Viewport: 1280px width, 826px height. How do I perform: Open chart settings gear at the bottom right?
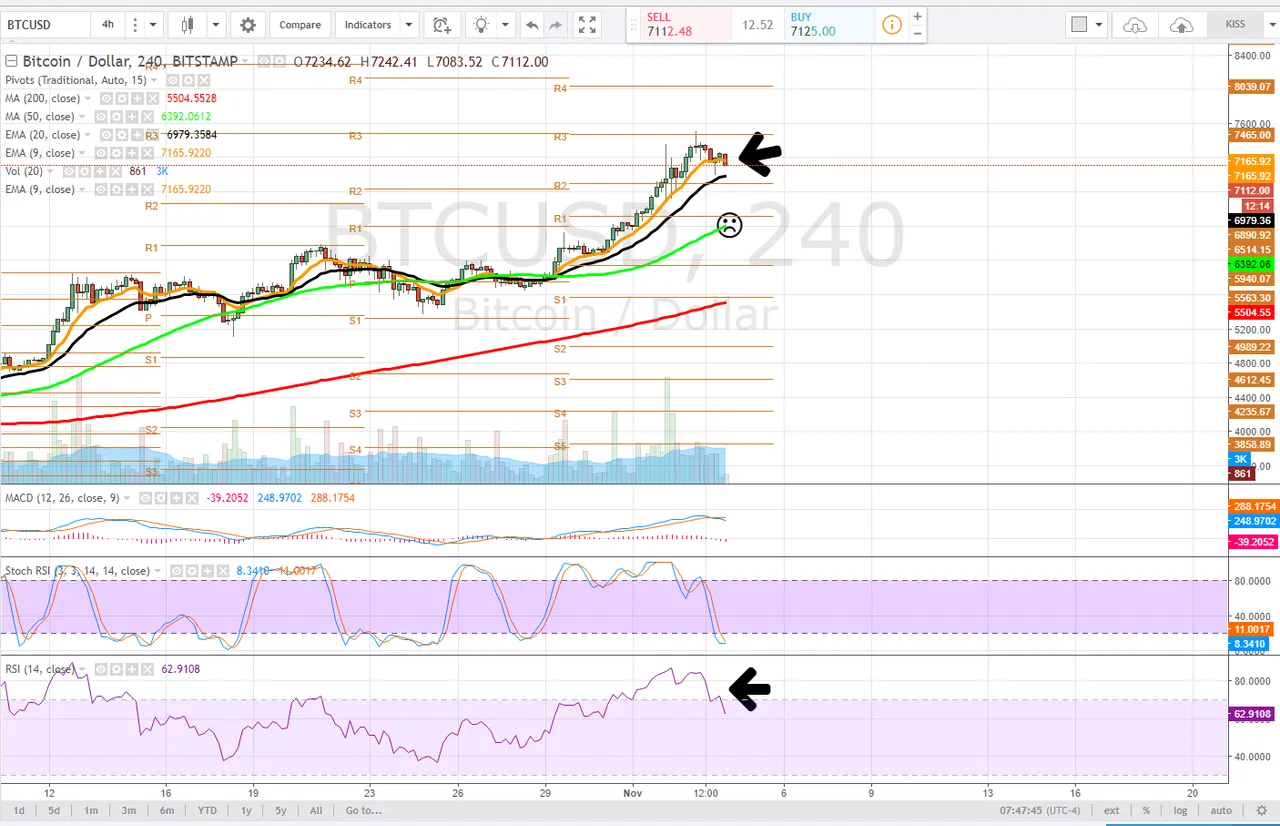(1261, 810)
